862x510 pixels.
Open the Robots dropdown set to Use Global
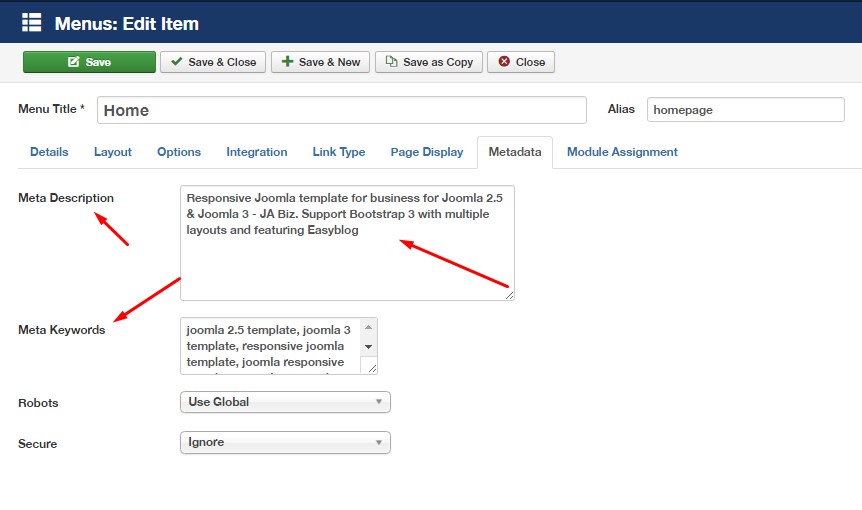285,402
